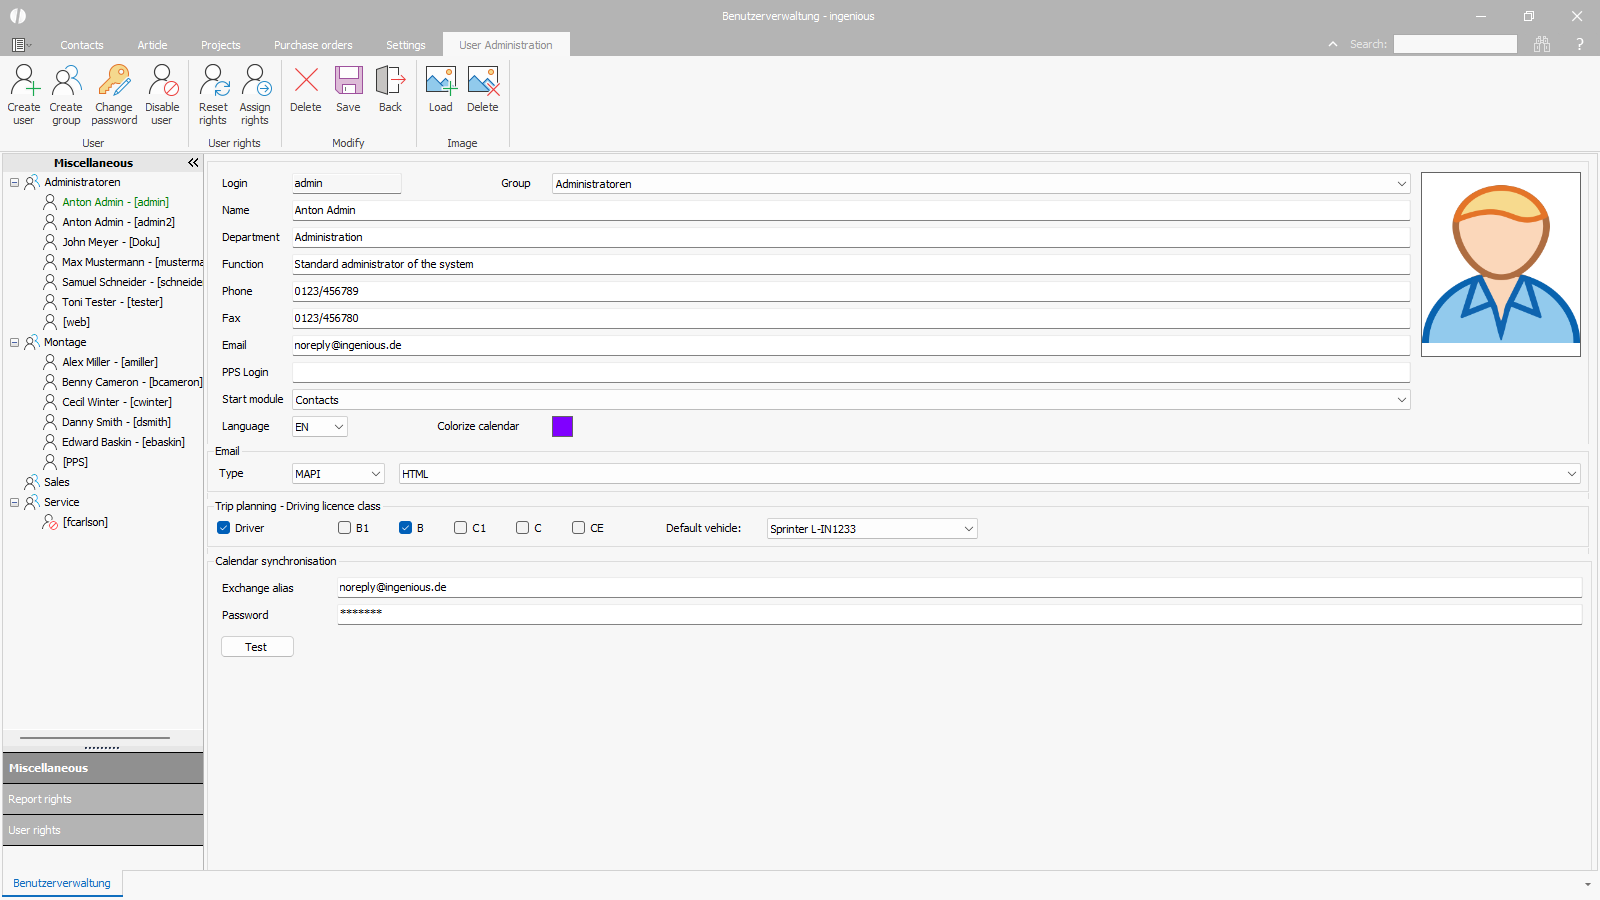
Task: Uncheck the Driver checkbox
Action: 224,528
